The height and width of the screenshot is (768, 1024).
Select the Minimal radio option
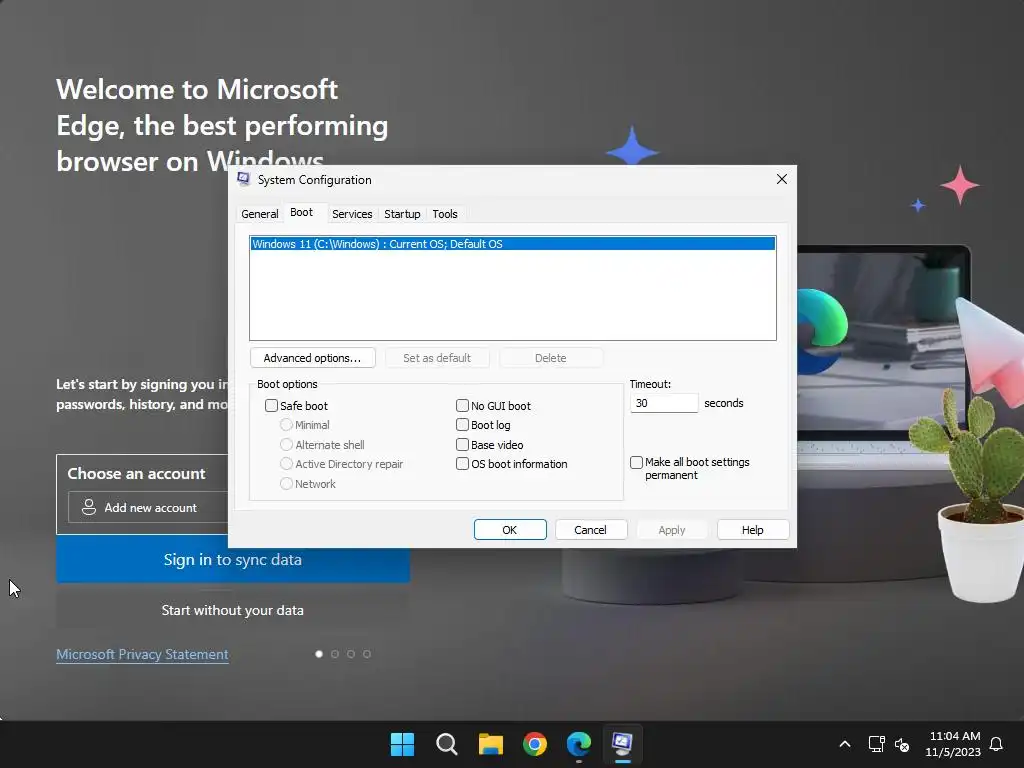click(286, 425)
